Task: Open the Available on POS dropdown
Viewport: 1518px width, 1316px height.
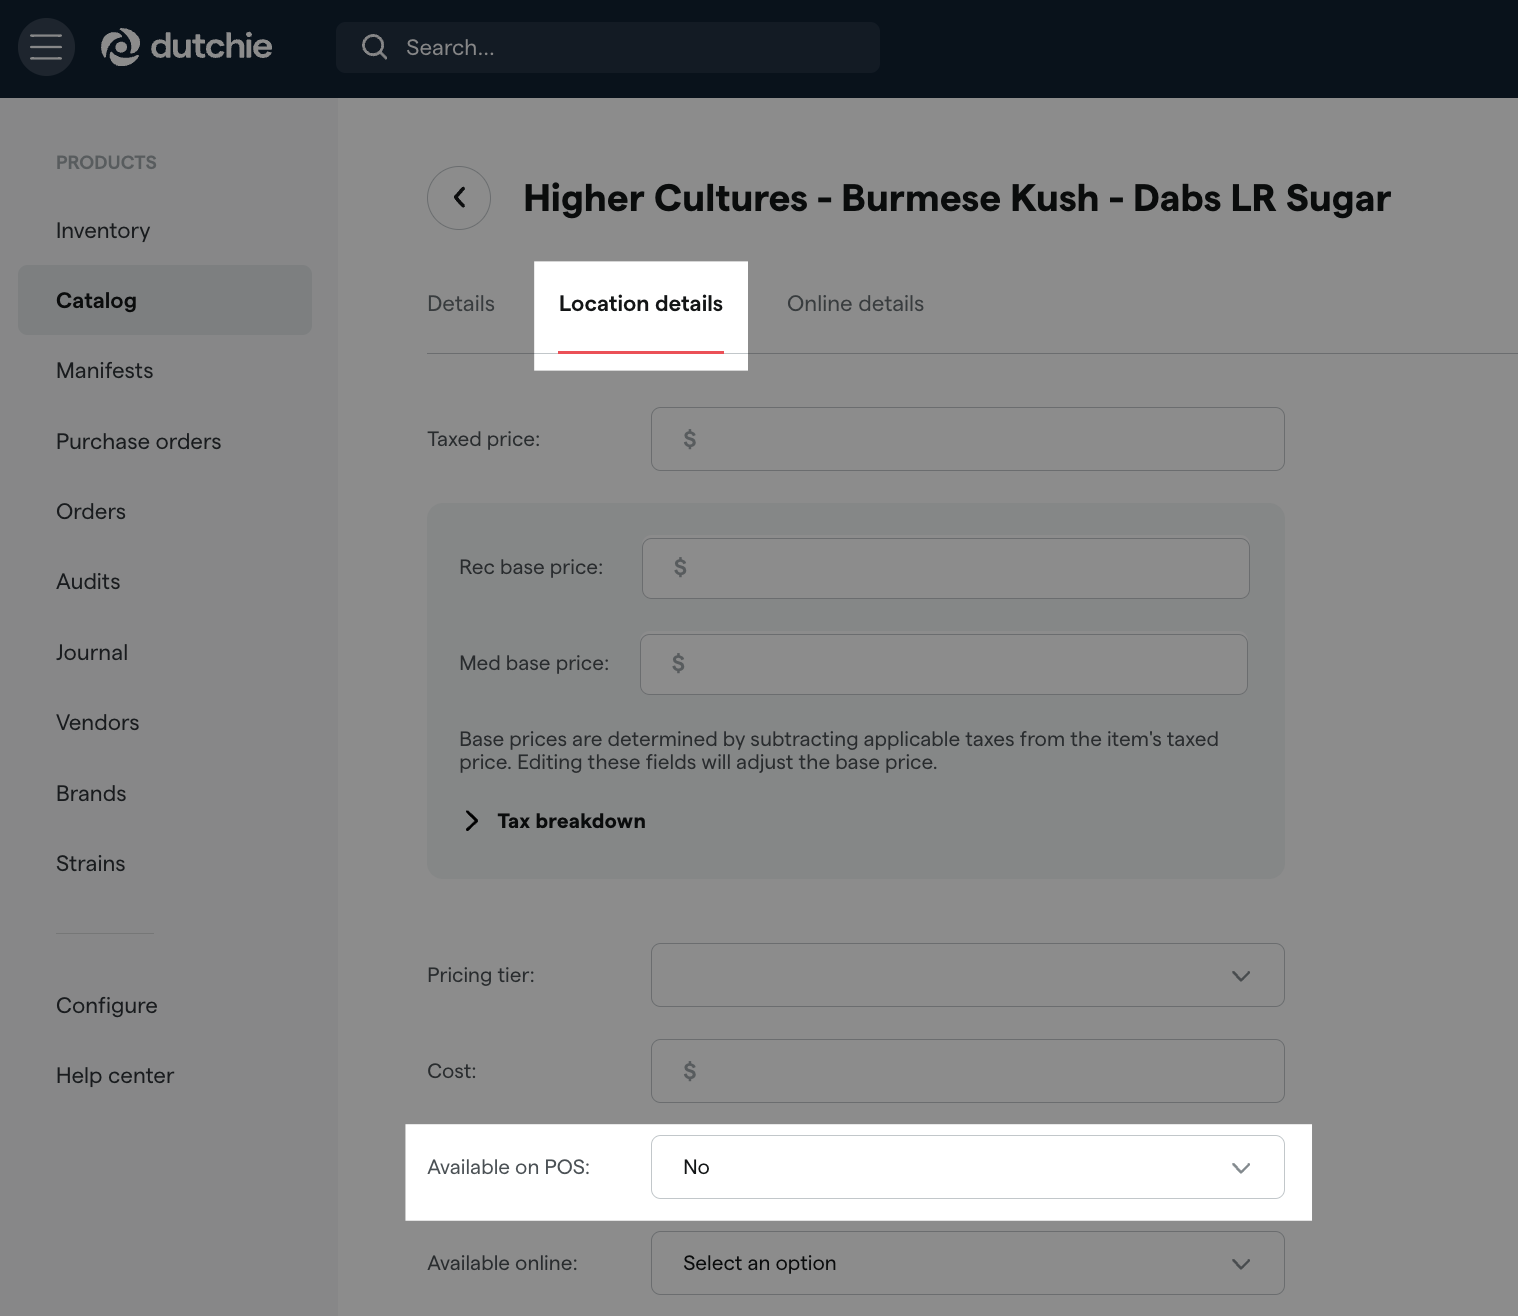Action: 967,1167
